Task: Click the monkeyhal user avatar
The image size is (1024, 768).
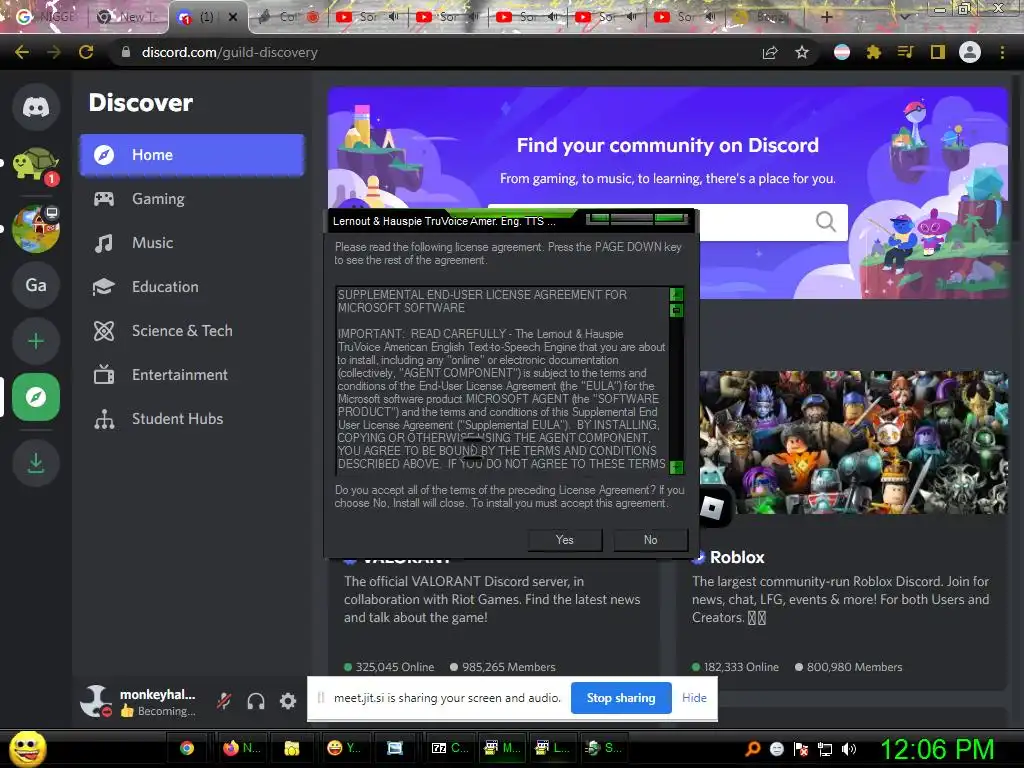Action: tap(96, 701)
